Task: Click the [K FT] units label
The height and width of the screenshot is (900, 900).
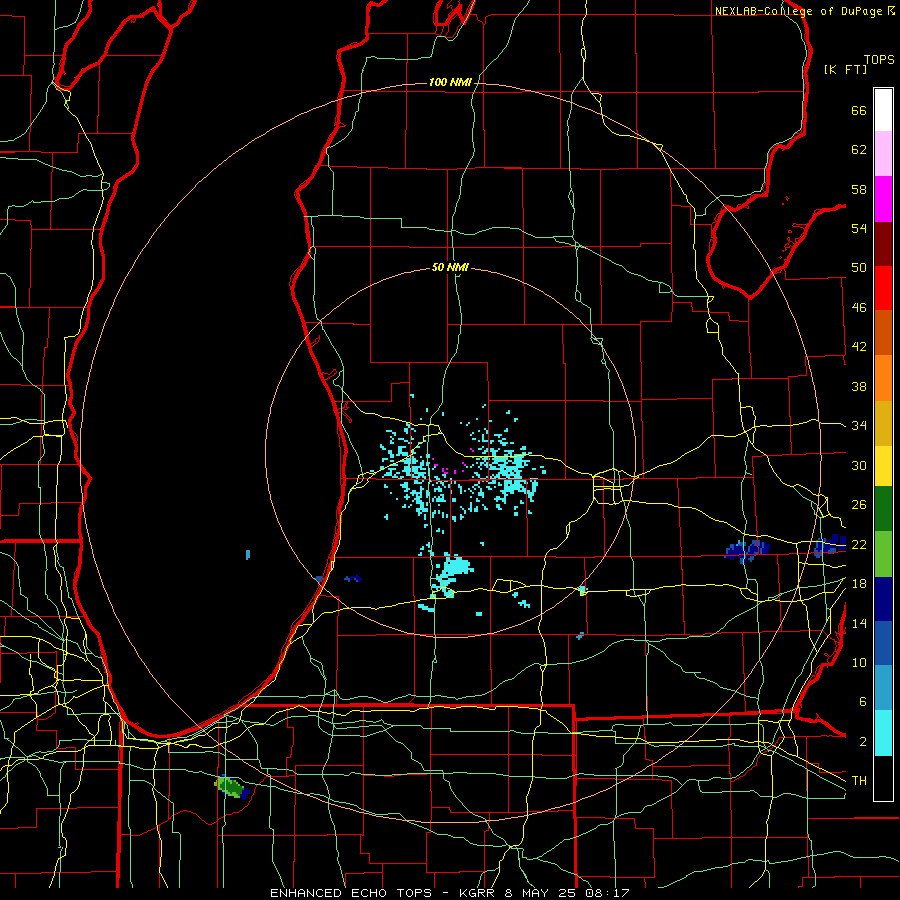Action: (x=845, y=69)
